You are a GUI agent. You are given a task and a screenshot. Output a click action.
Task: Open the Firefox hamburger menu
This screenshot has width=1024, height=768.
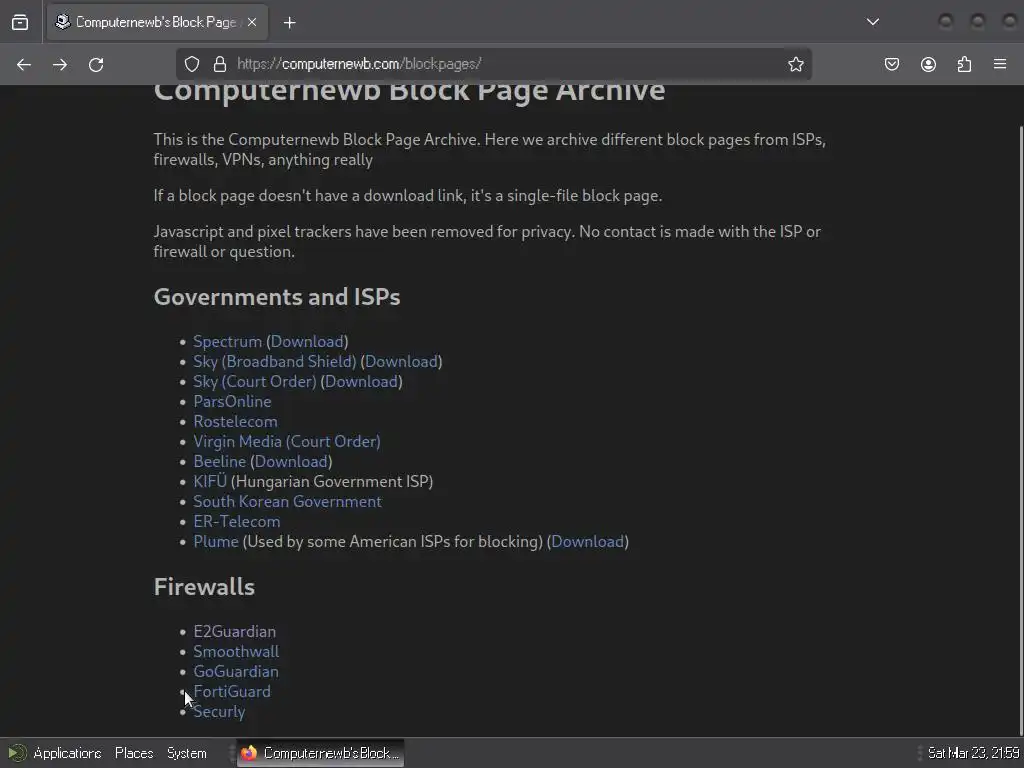(1000, 64)
